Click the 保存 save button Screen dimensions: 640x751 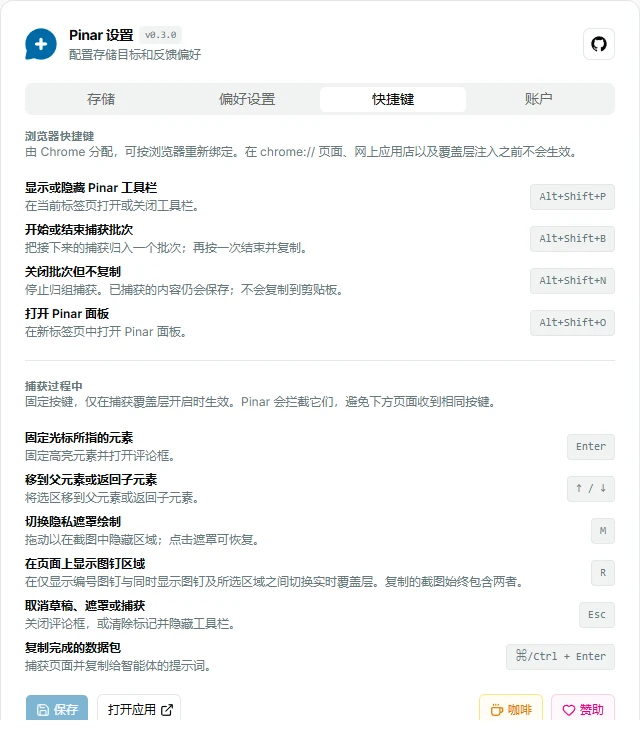(x=57, y=708)
